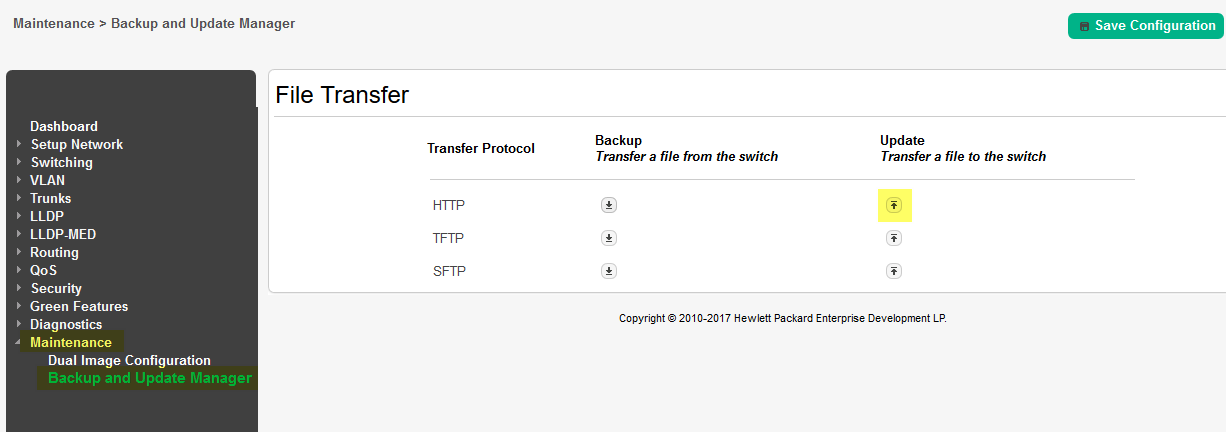Expand the Switching menu arrow
Image resolution: width=1226 pixels, height=432 pixels.
(x=19, y=162)
